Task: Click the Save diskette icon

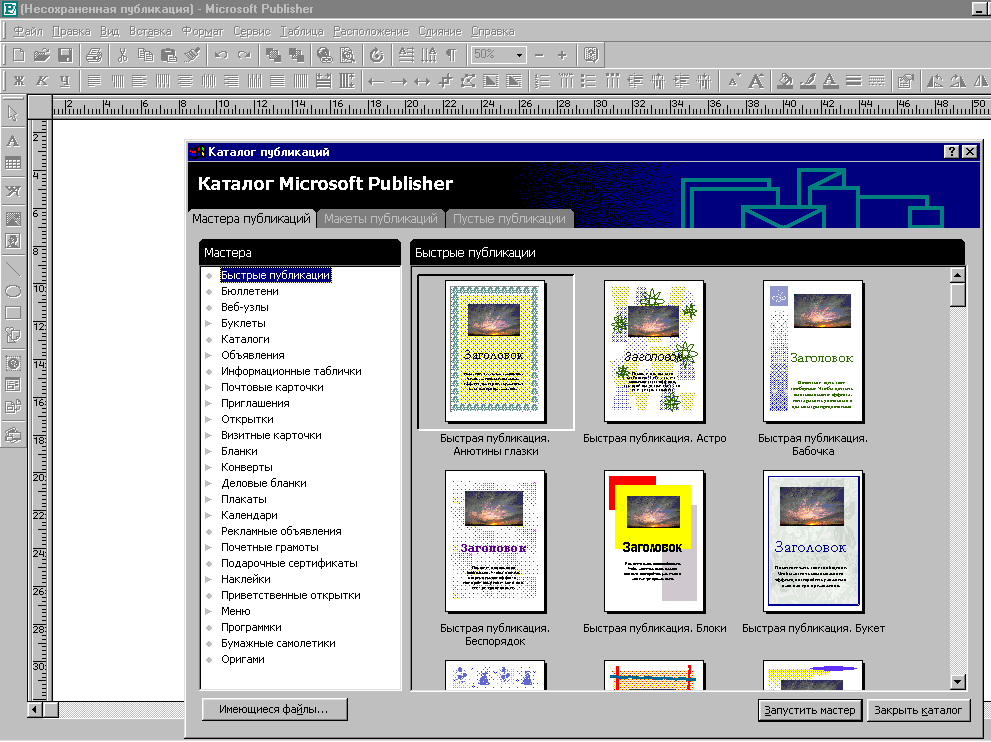Action: 65,55
